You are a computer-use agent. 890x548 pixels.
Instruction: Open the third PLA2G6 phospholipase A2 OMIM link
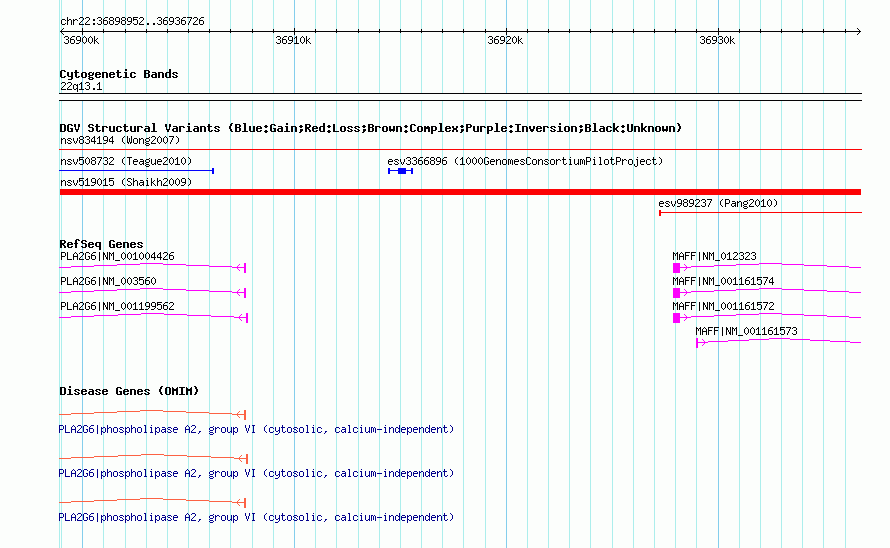[x=256, y=517]
